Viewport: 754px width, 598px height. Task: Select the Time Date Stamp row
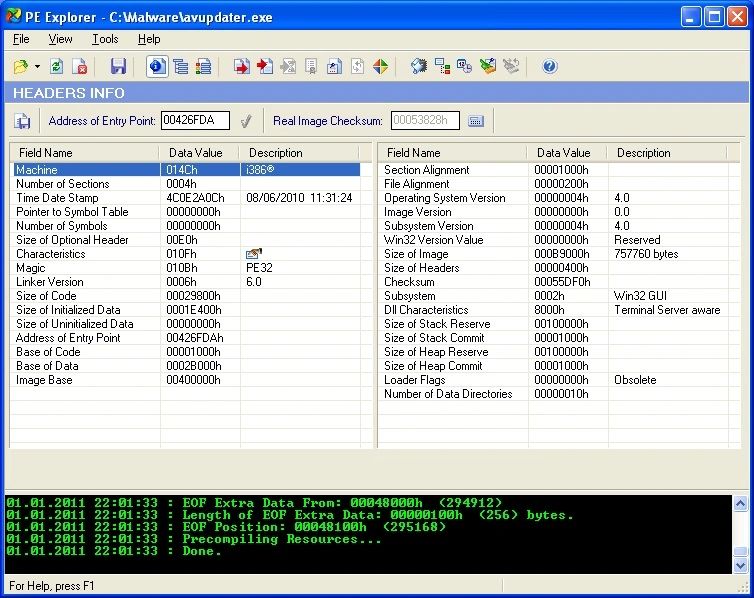[187, 198]
